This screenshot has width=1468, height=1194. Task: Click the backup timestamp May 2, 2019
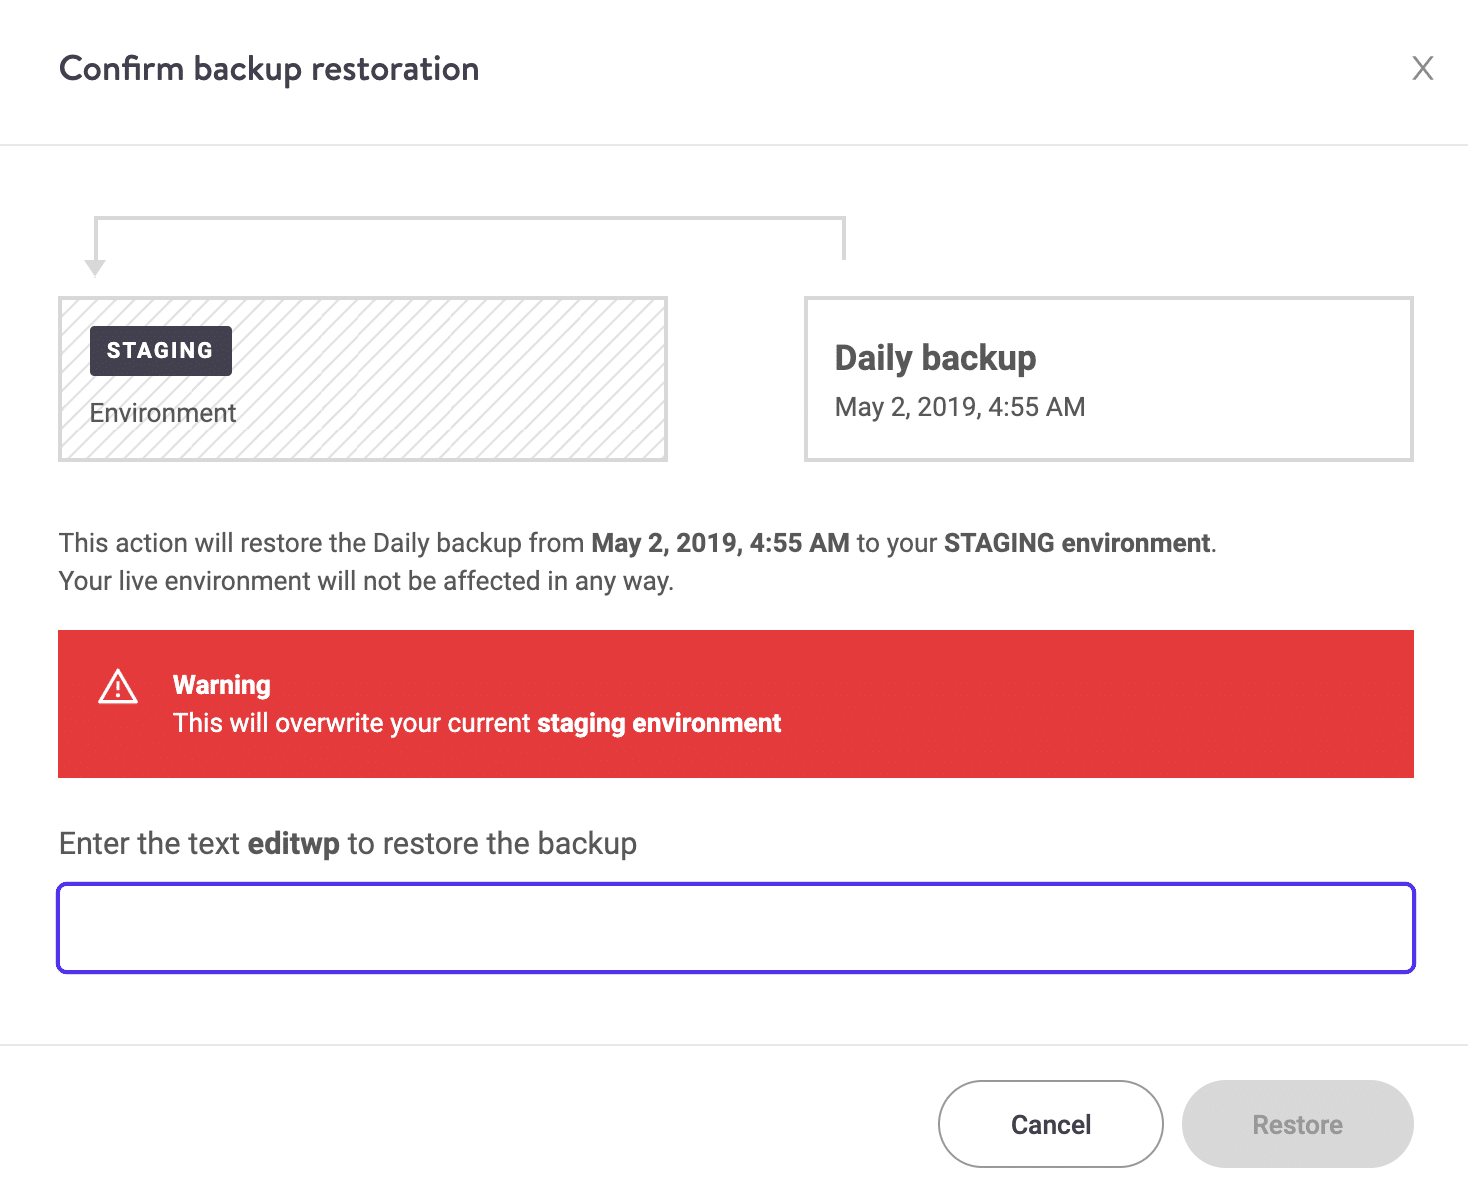click(x=959, y=407)
